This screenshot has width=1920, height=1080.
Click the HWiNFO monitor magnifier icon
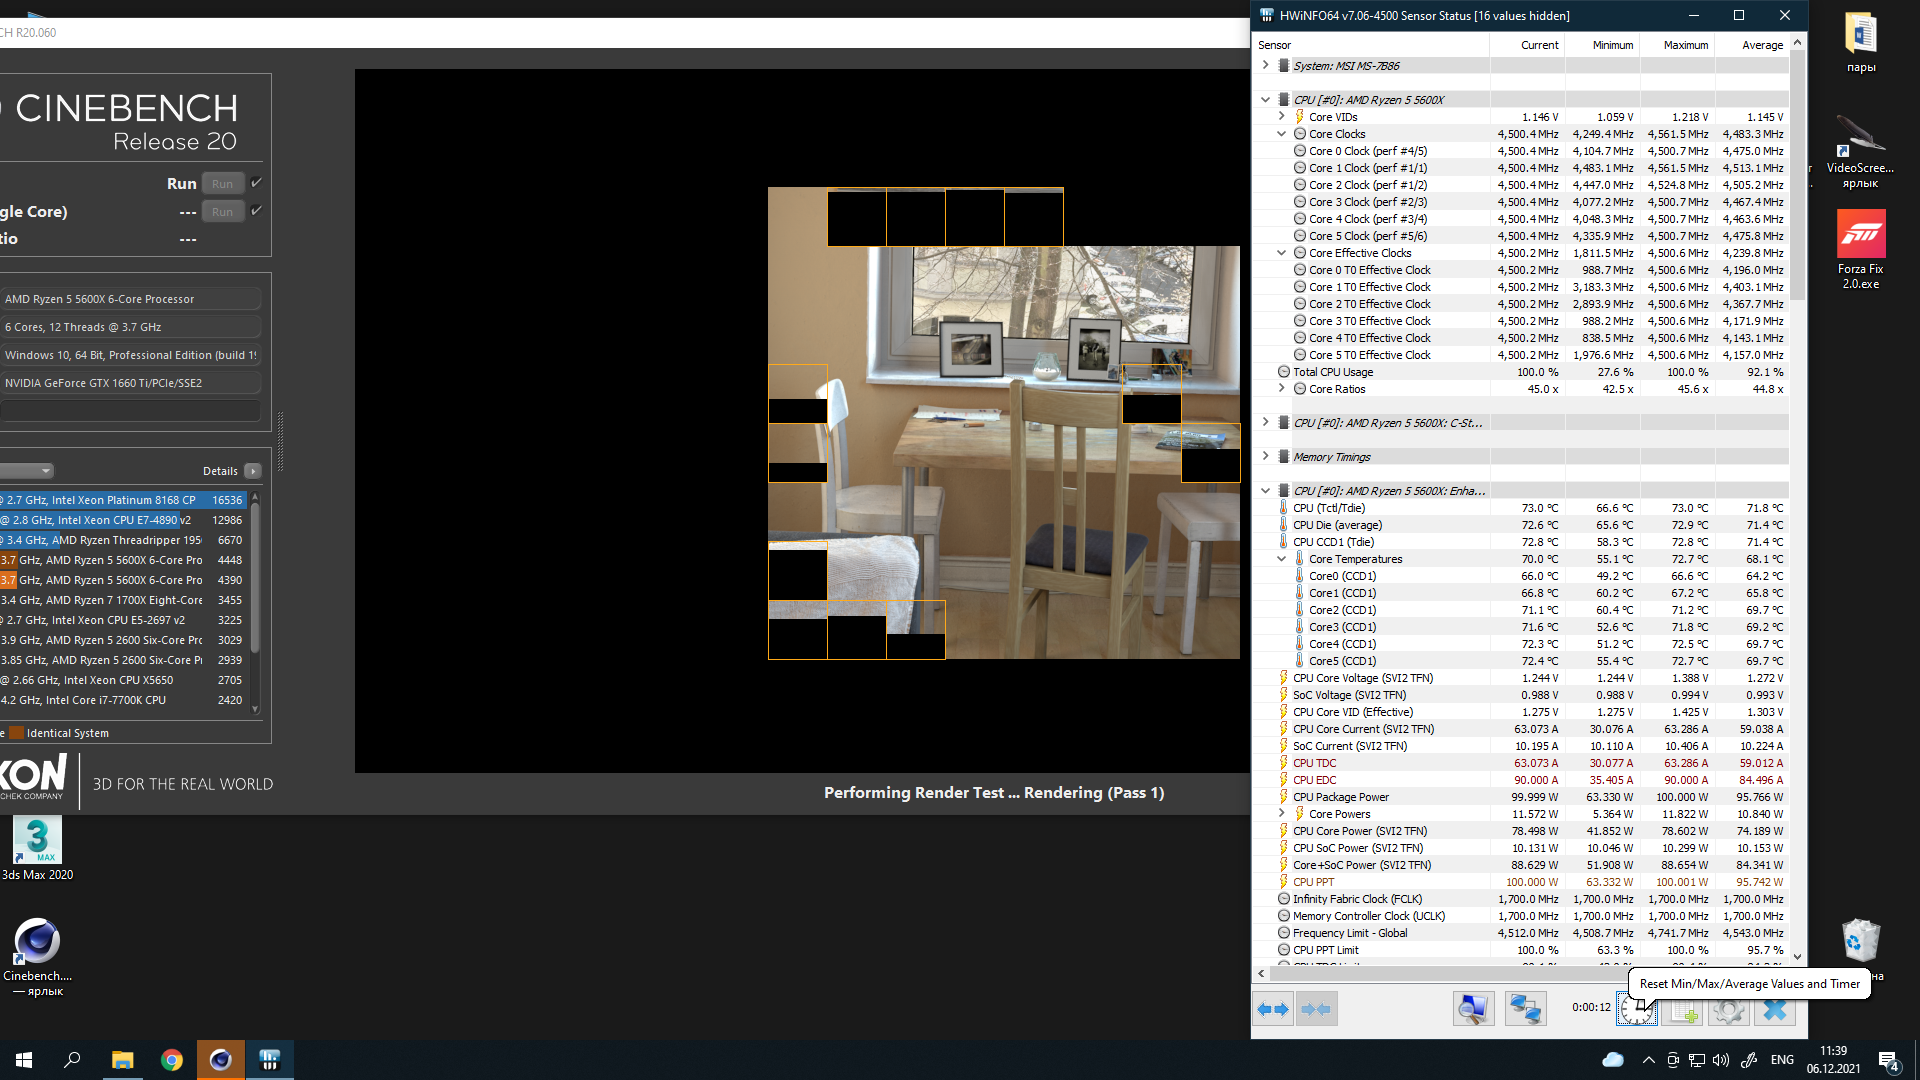coord(1473,1010)
